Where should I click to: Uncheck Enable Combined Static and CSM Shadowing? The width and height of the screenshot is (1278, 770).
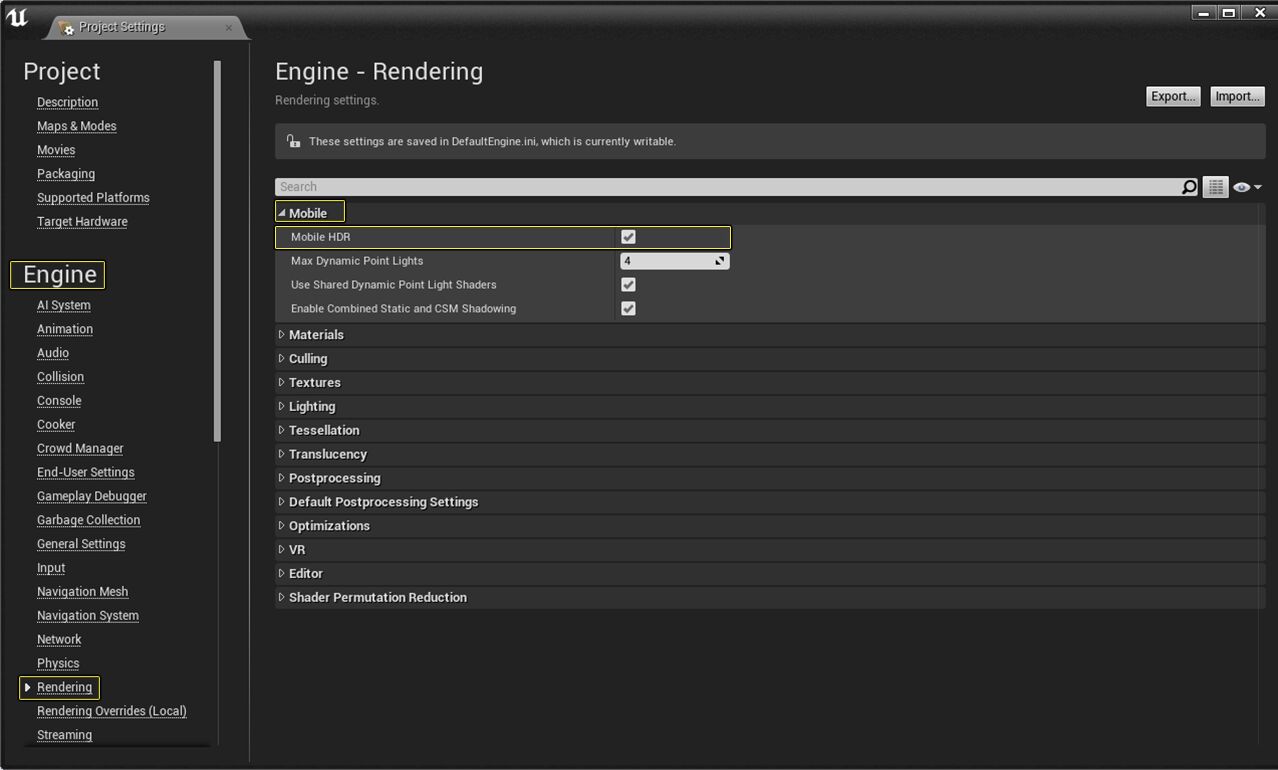coord(628,308)
